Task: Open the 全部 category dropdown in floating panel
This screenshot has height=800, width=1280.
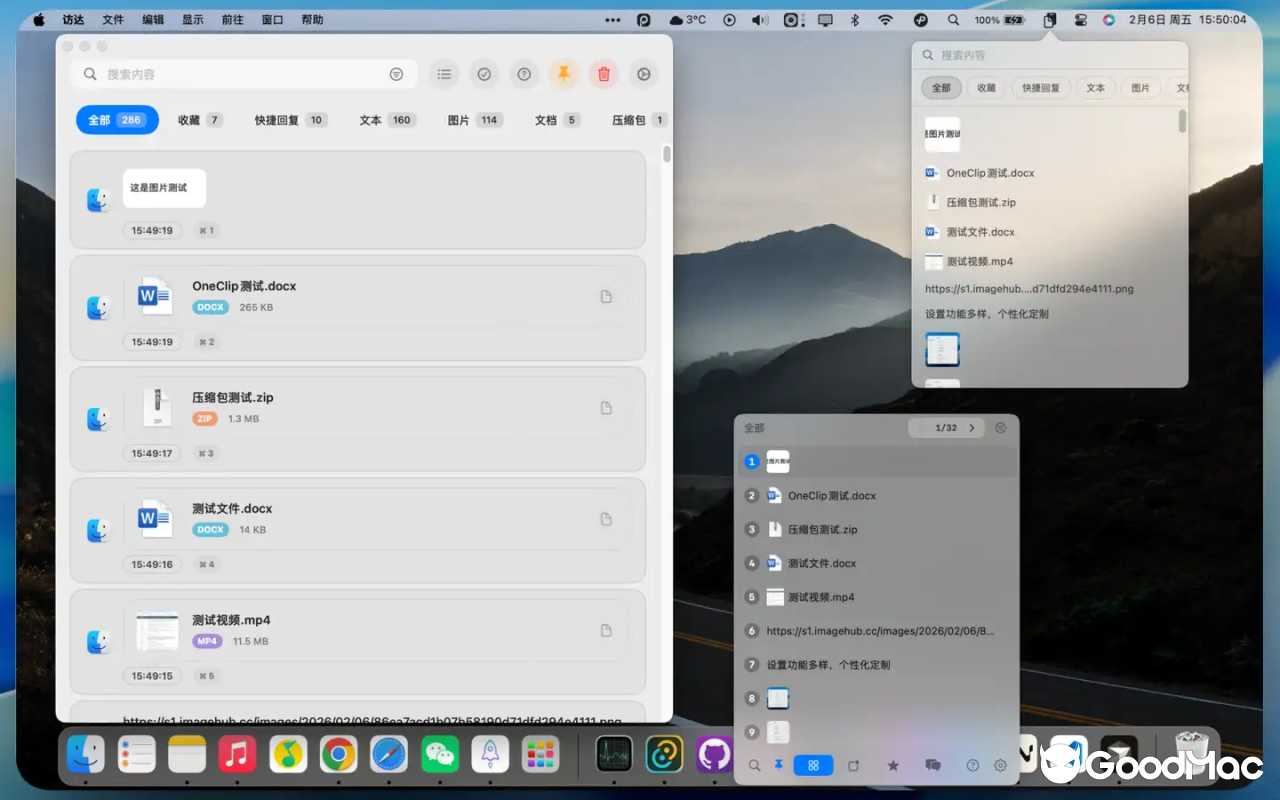Action: pos(753,427)
